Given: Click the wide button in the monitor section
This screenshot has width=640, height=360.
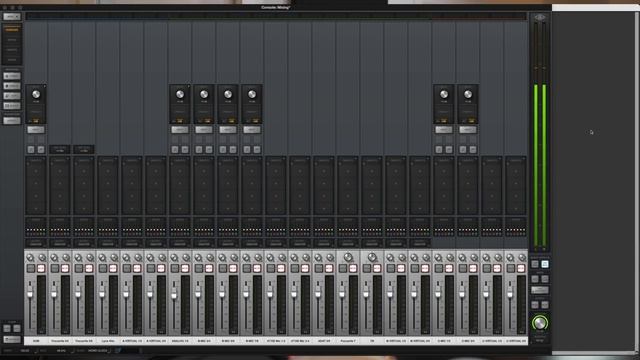Looking at the screenshot, I should 540,290.
